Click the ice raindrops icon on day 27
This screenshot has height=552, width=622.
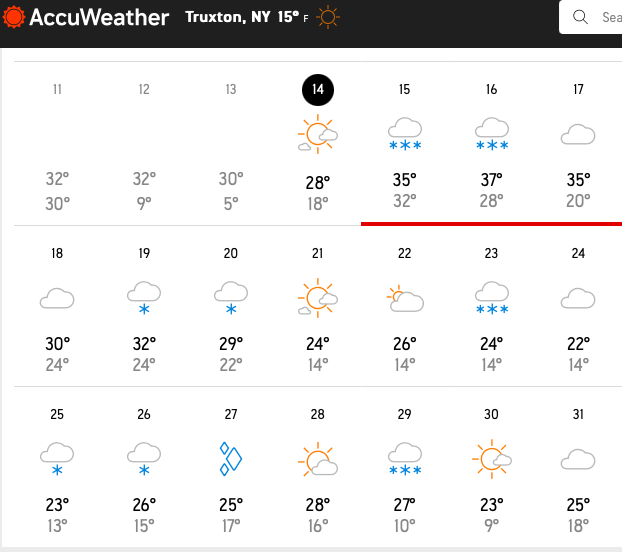(x=231, y=459)
